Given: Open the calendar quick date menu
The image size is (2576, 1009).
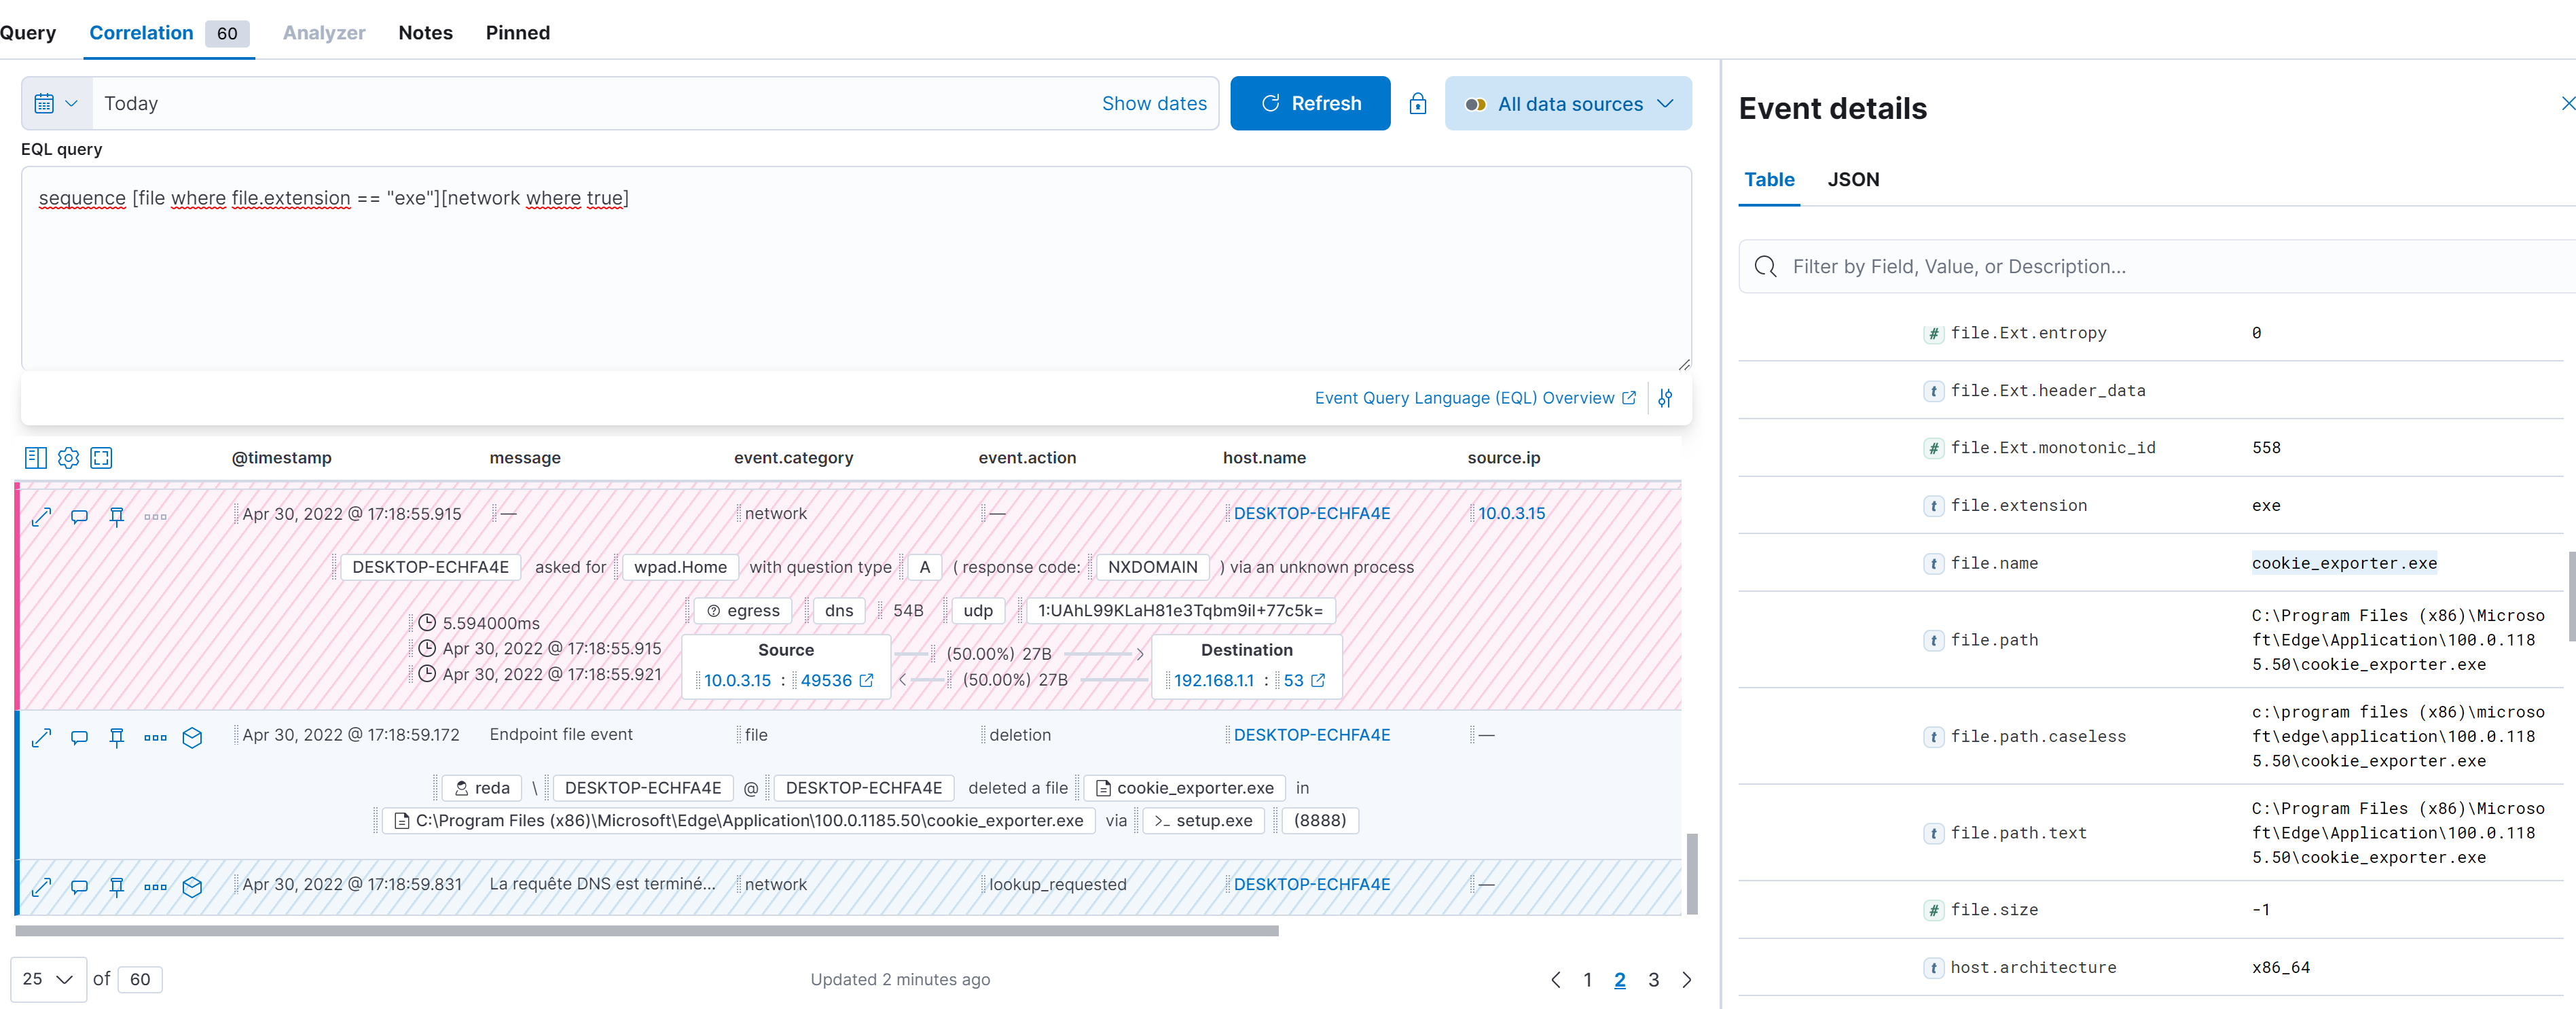Looking at the screenshot, I should pos(56,104).
